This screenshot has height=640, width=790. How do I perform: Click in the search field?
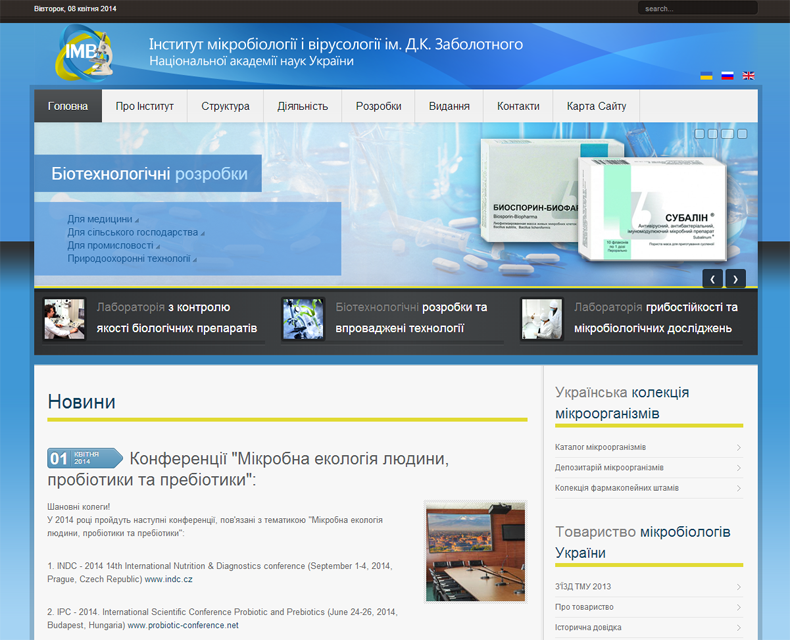tap(697, 8)
